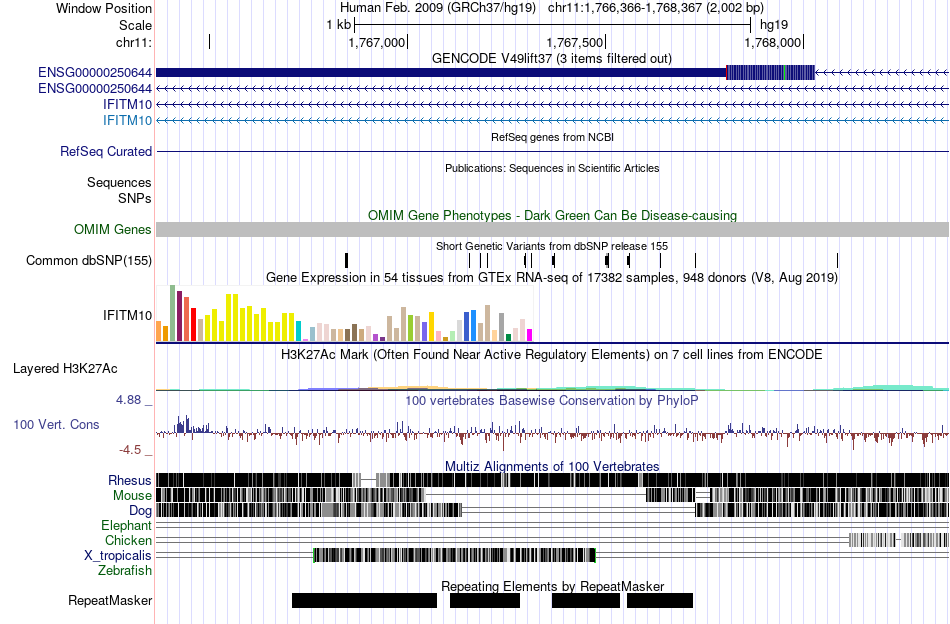This screenshot has height=624, width=950.
Task: Click the 'hg19' text beside the scale bar
Action: point(774,25)
